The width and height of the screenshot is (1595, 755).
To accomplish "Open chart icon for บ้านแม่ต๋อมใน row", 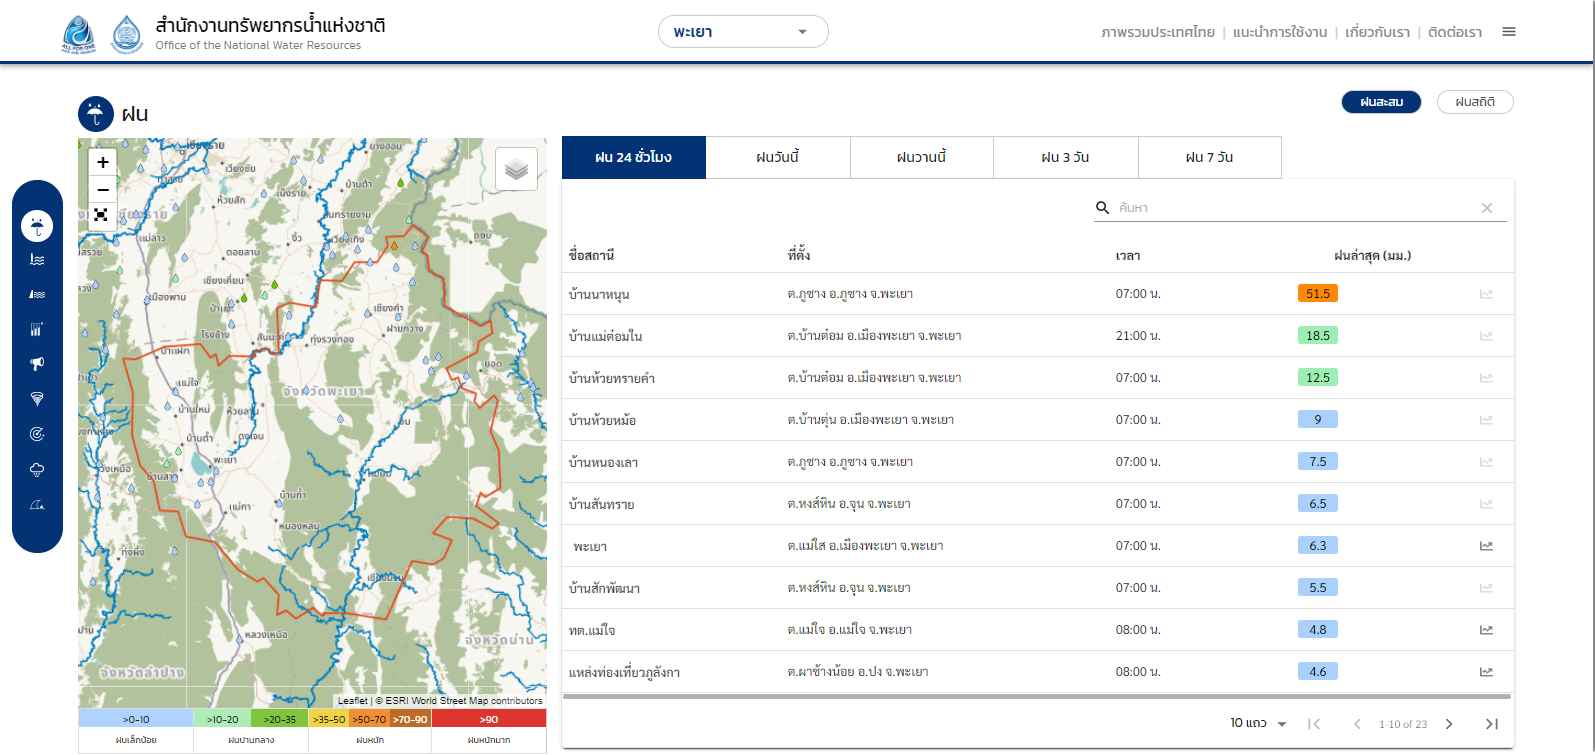I will (1487, 336).
